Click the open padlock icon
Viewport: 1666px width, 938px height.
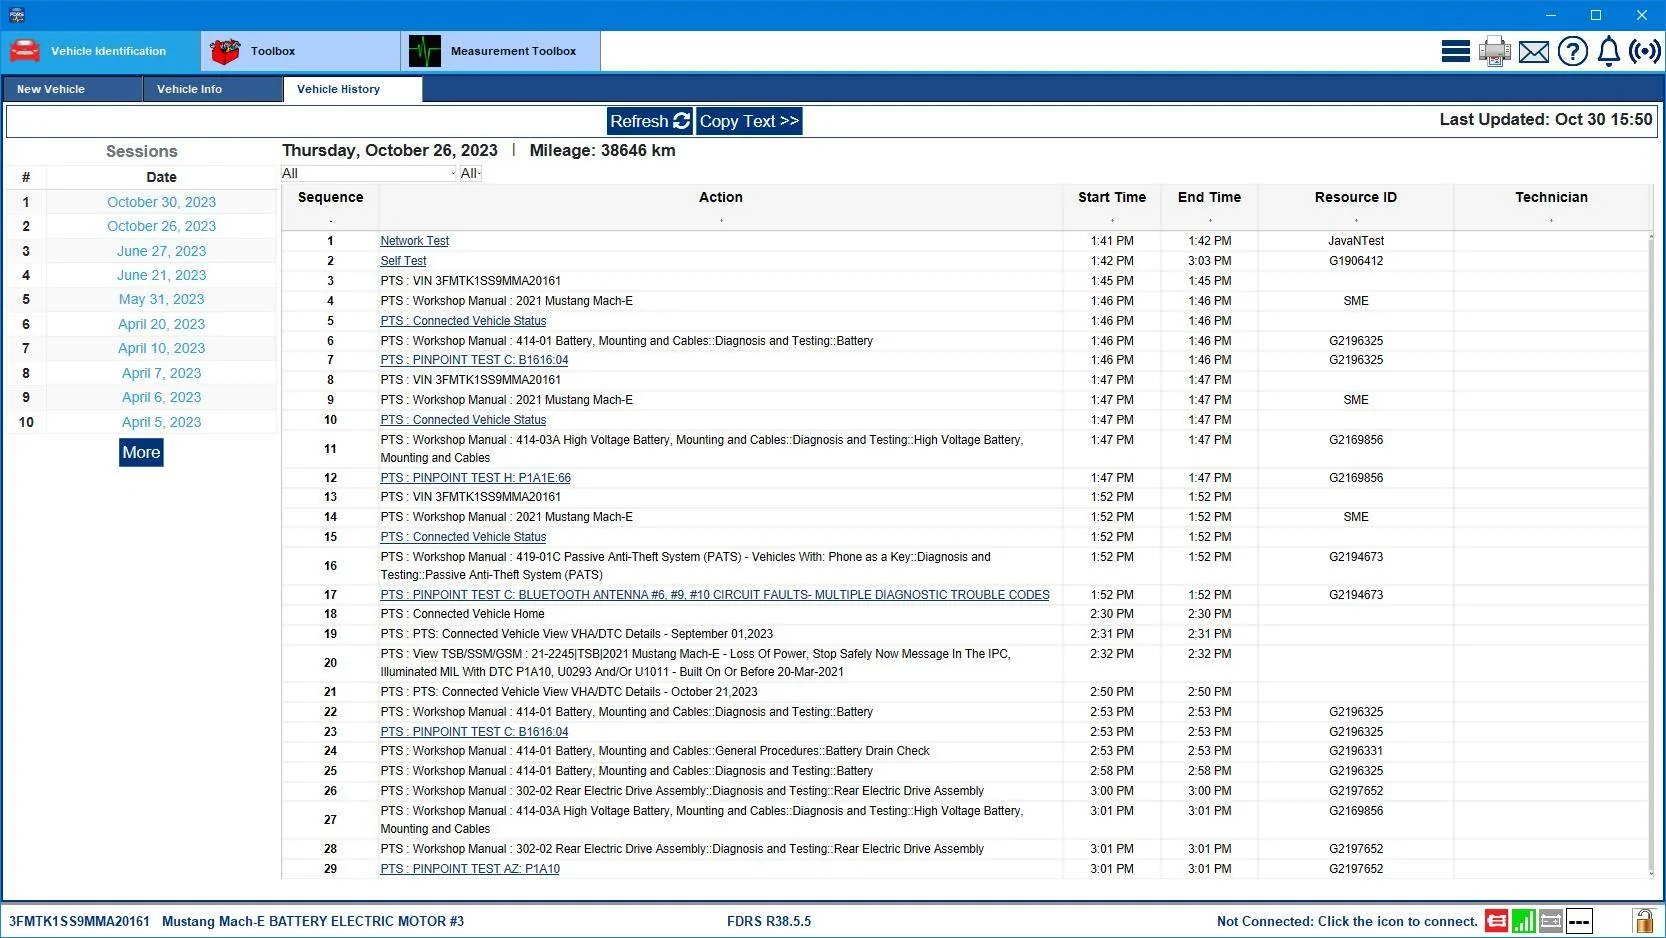[x=1643, y=920]
